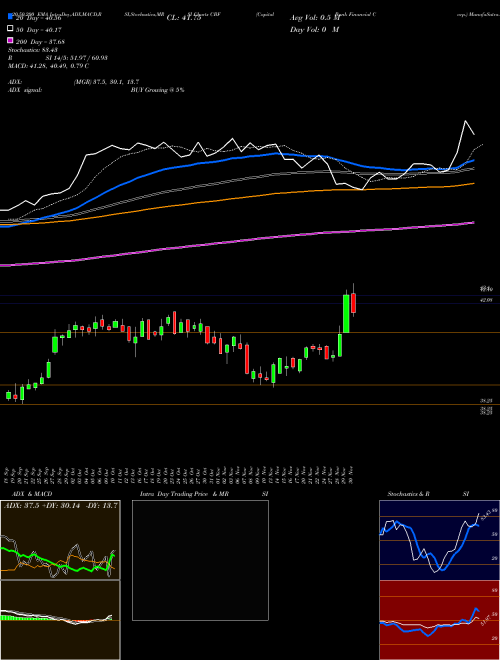Click the 'ADX: 37.5 +DY: 30.14 -DY: 13.7' header

tap(61, 506)
